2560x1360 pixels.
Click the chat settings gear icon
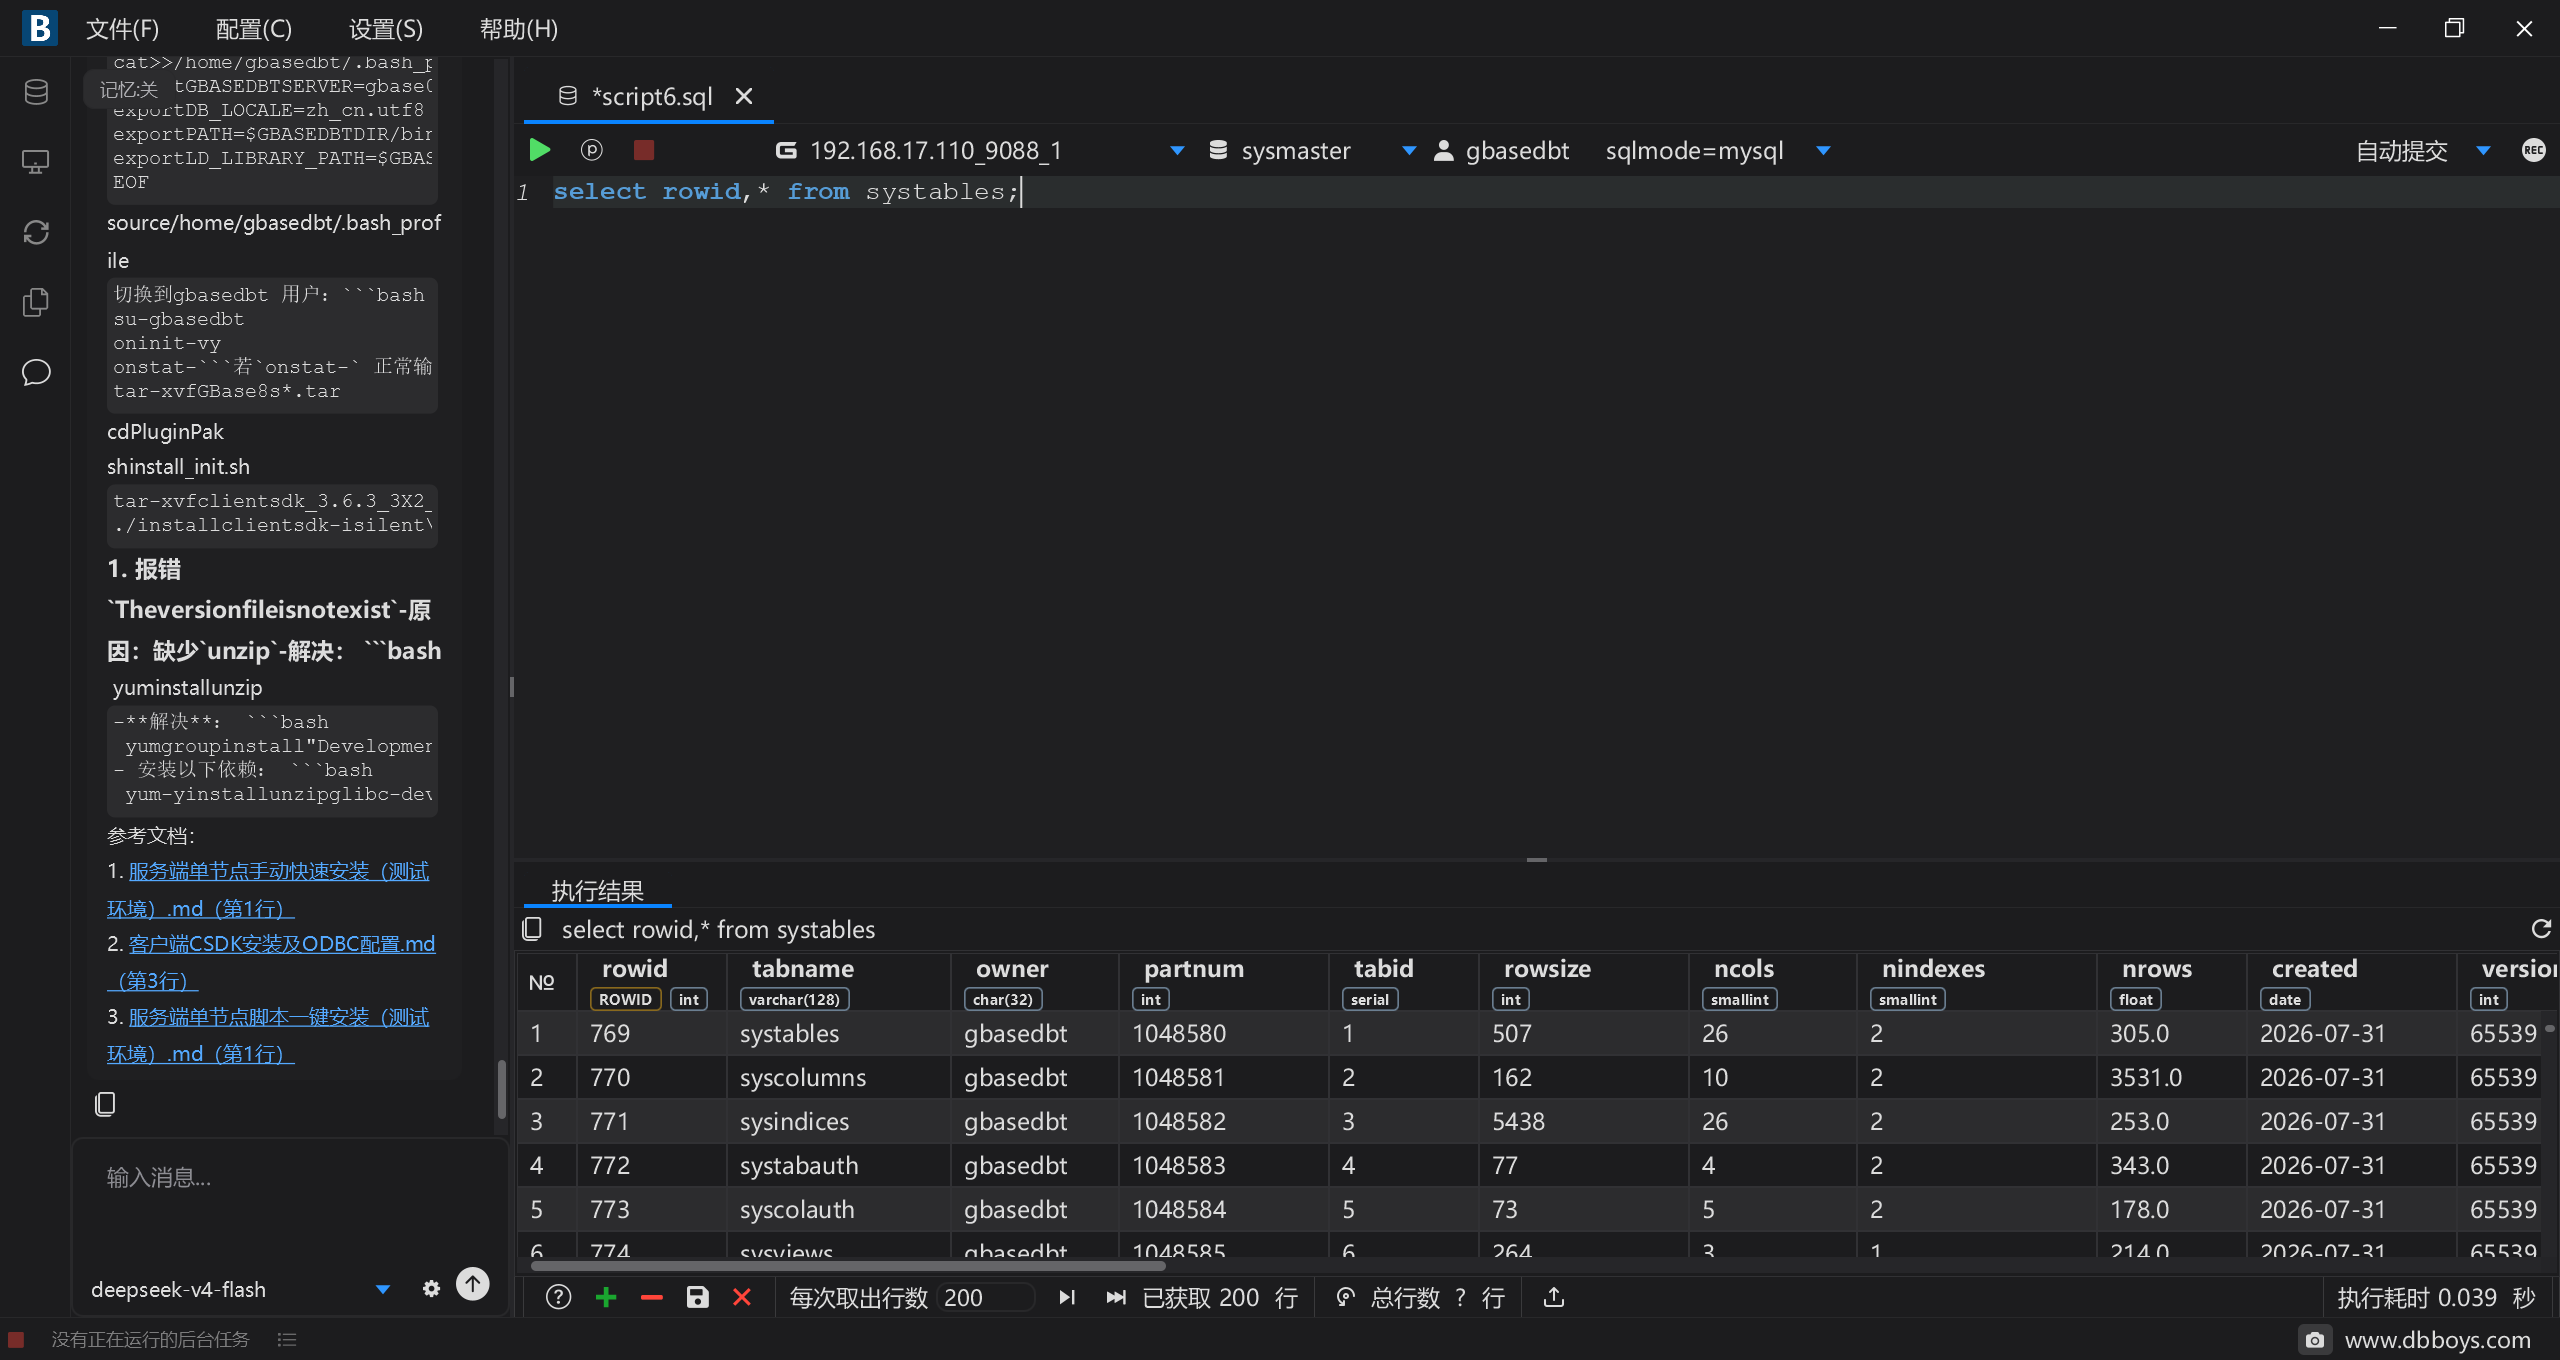pos(431,1288)
